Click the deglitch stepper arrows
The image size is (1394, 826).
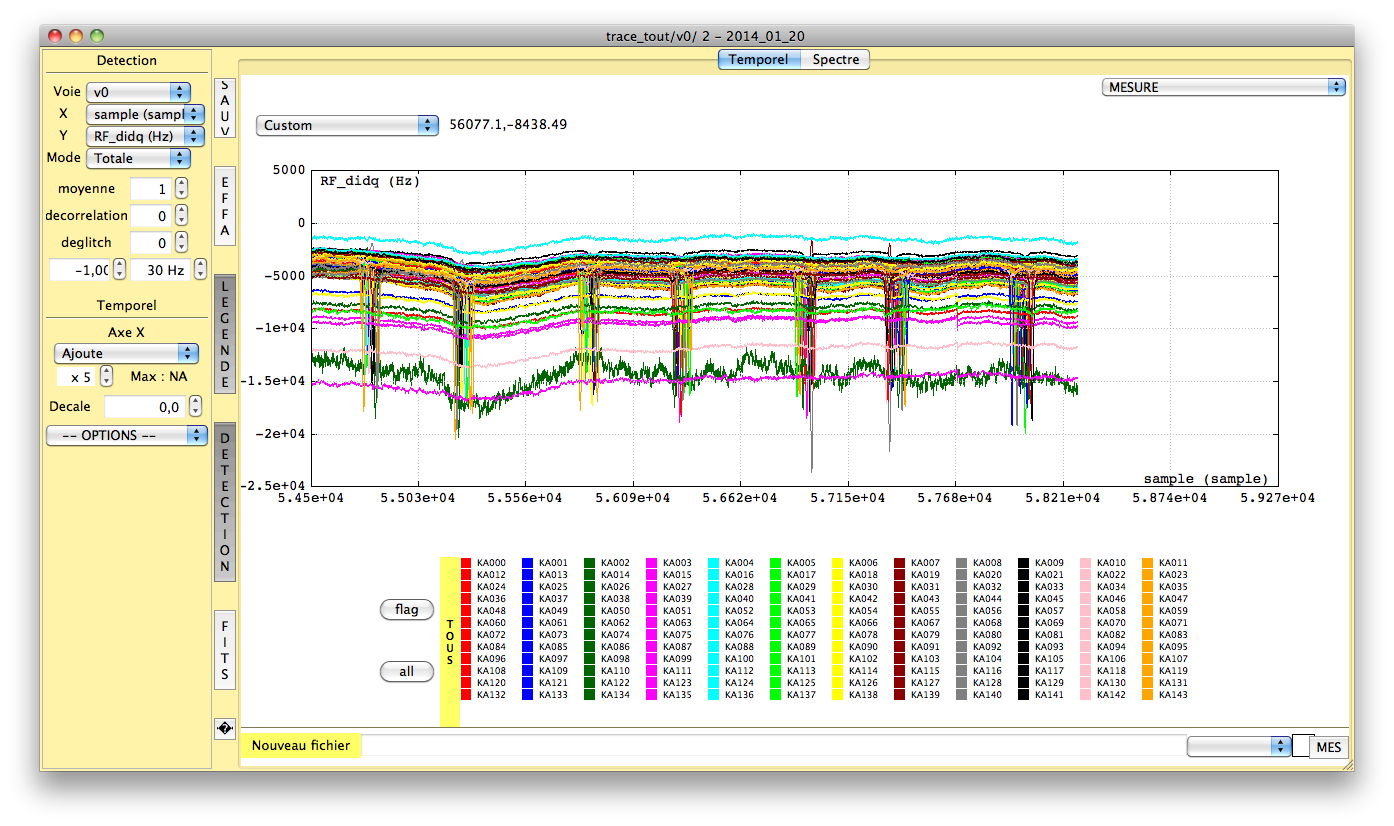pyautogui.click(x=181, y=242)
